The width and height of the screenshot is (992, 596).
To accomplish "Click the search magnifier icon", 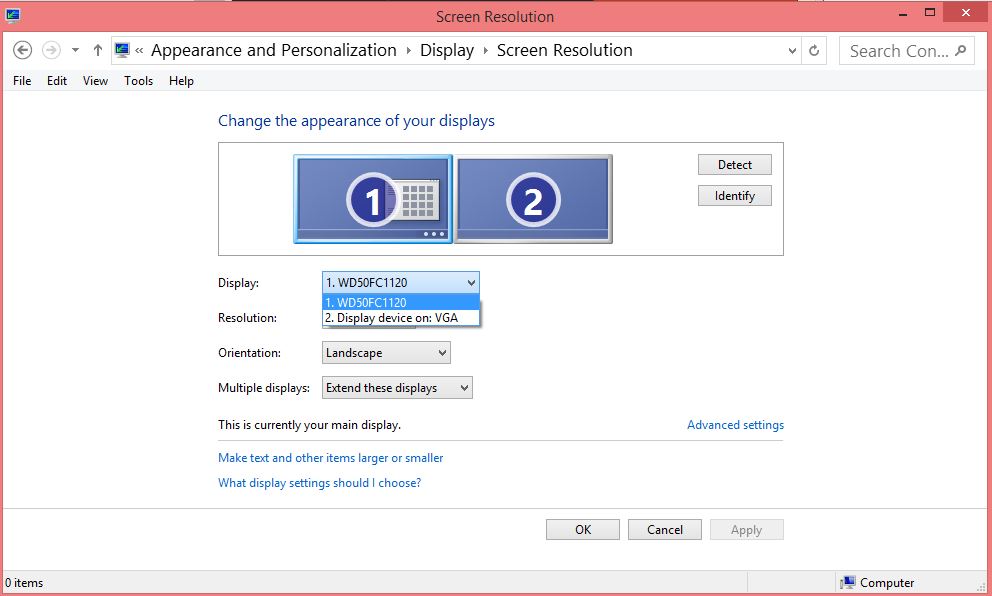I will pos(960,50).
